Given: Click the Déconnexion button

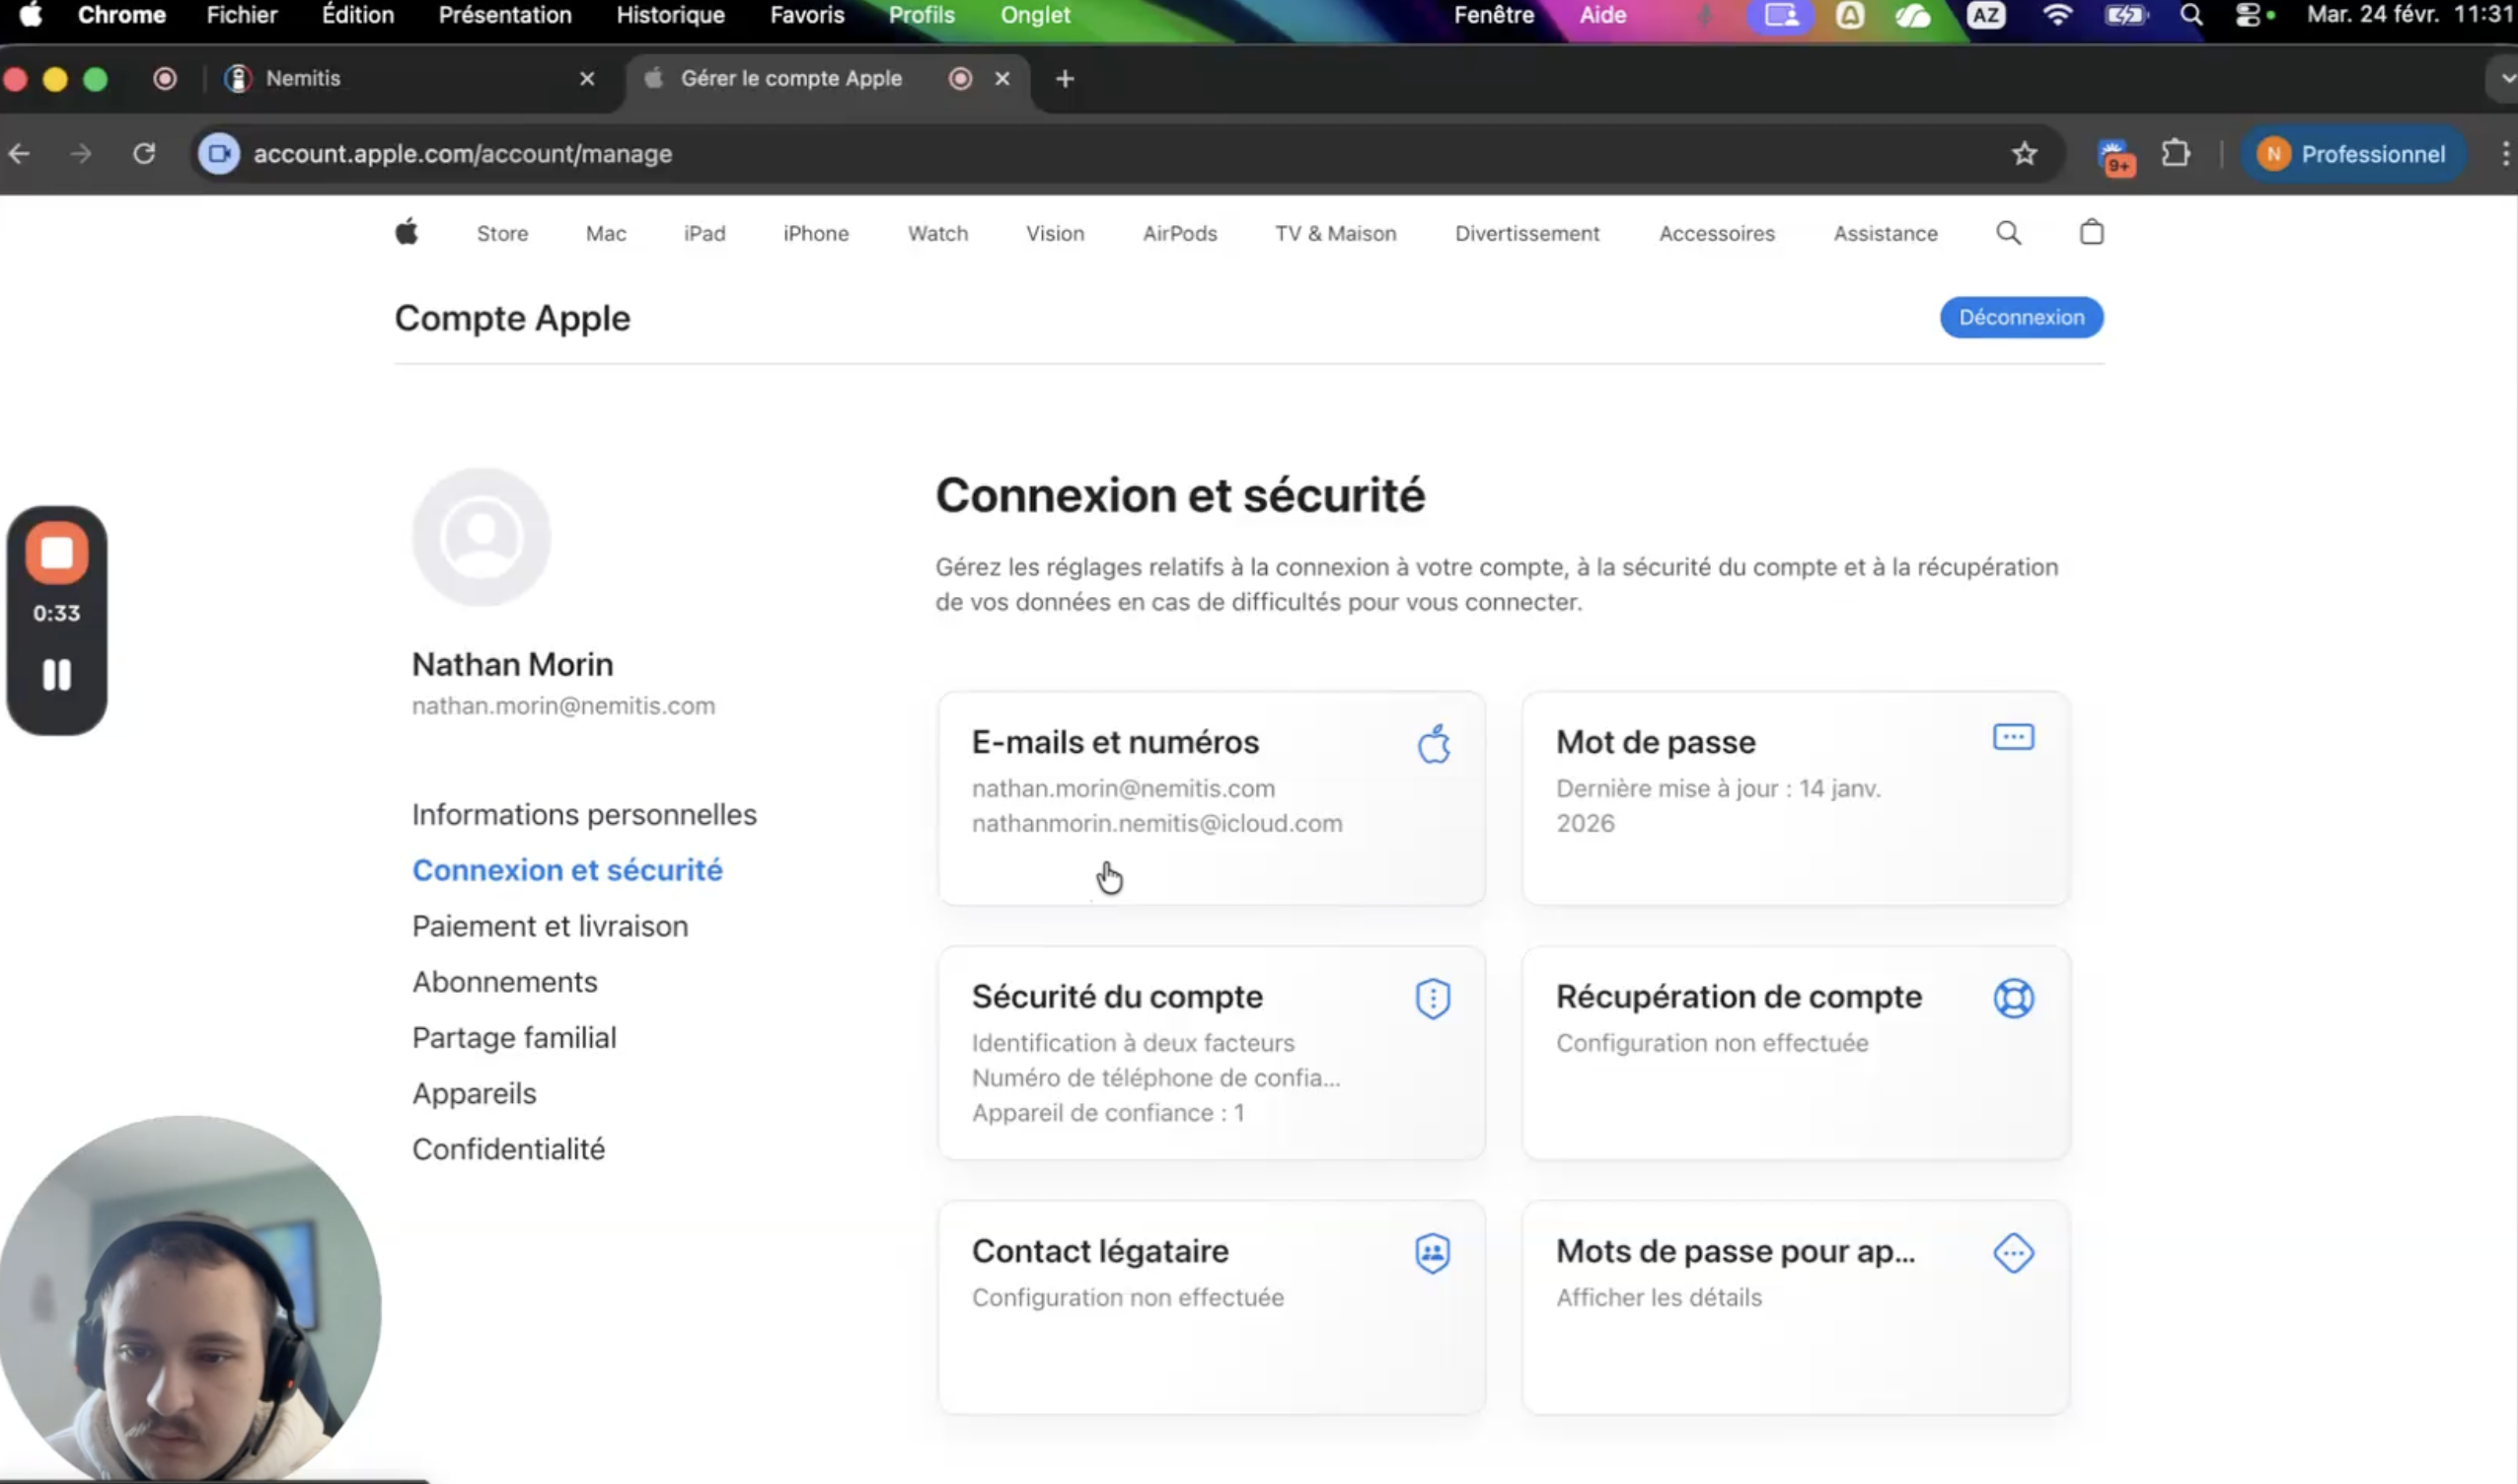Looking at the screenshot, I should (2021, 317).
